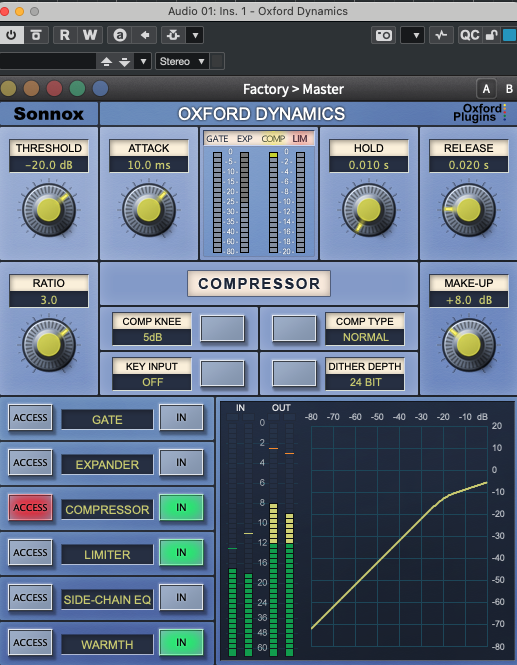Click the Make-Up gain knob
The image size is (517, 665).
point(469,345)
